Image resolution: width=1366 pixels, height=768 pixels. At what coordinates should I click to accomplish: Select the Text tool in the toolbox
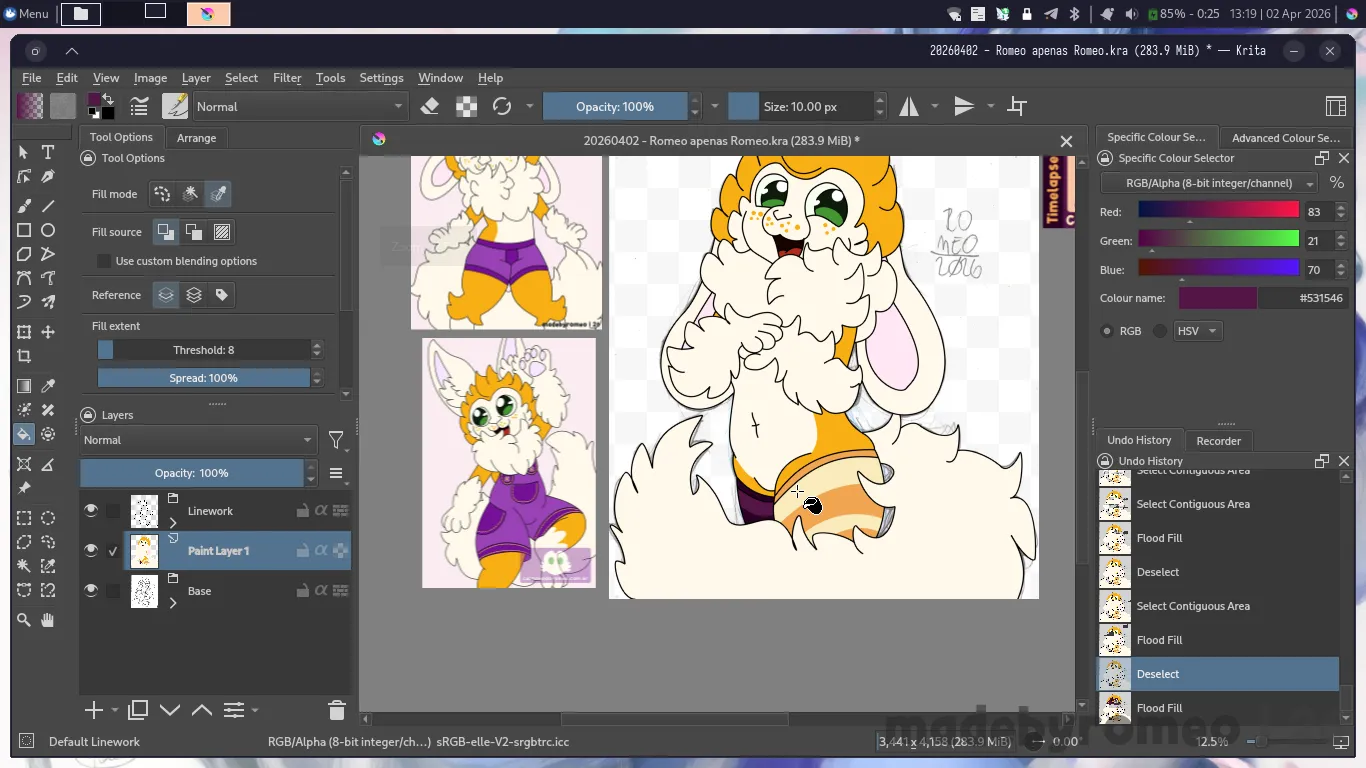click(x=48, y=152)
